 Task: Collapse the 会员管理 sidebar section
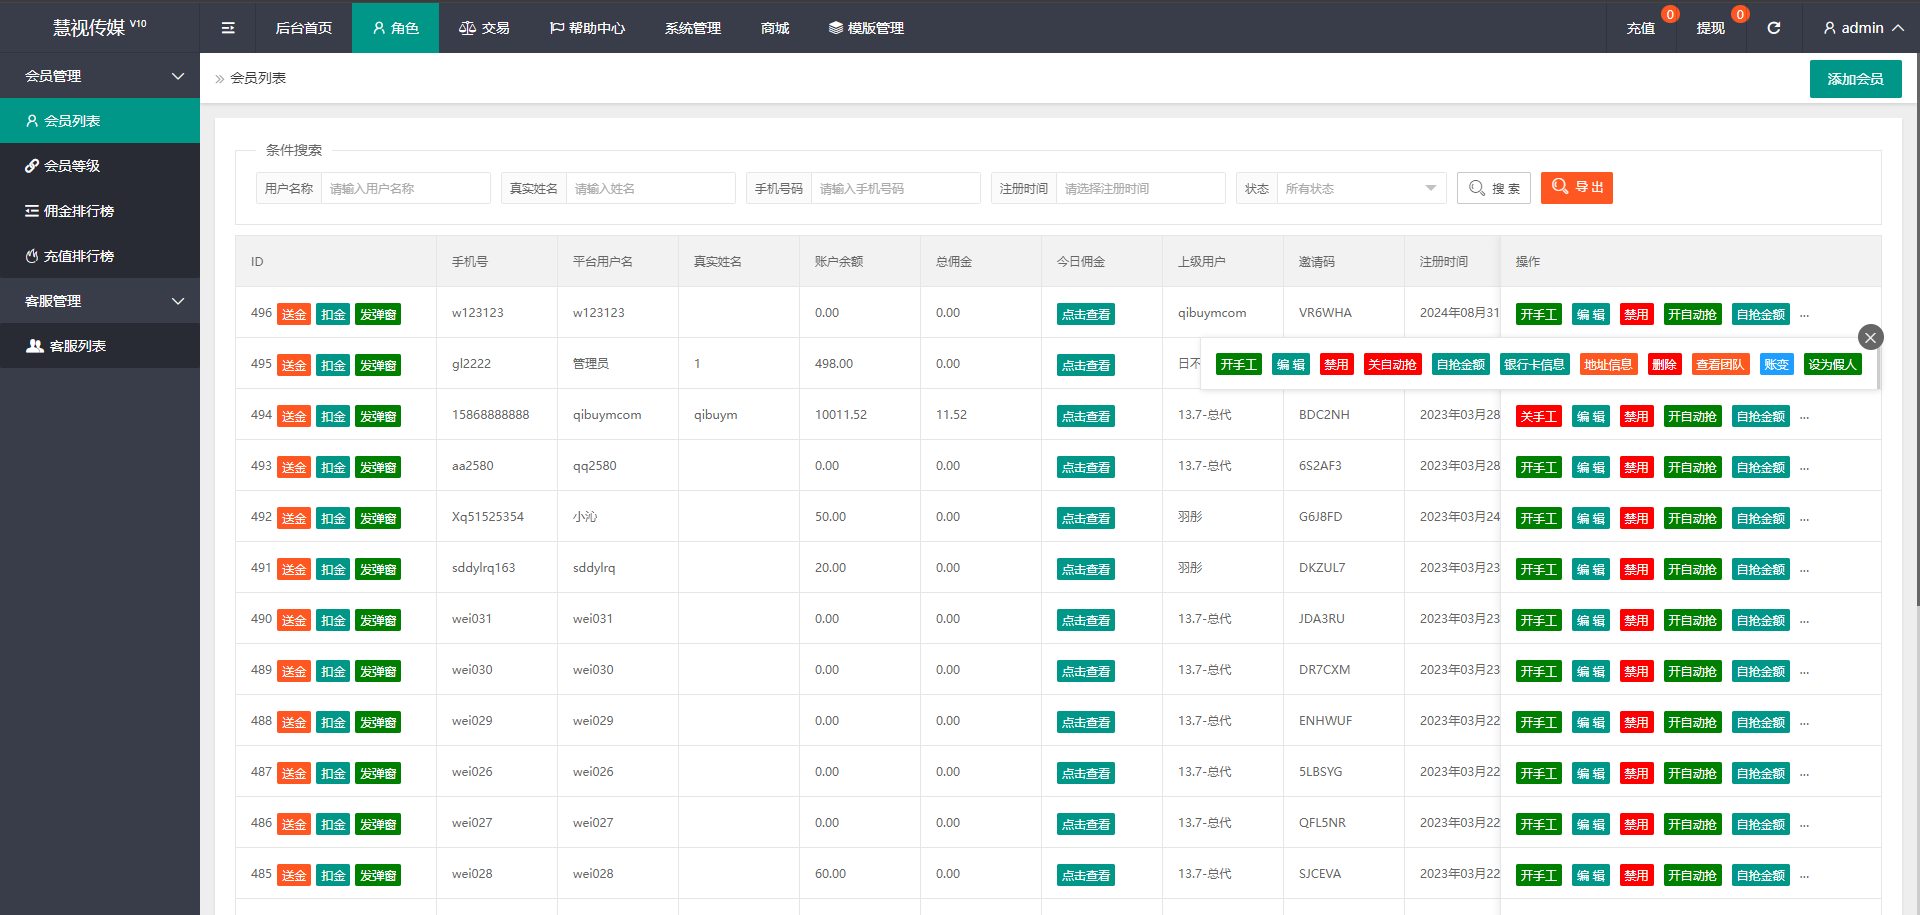(x=100, y=76)
